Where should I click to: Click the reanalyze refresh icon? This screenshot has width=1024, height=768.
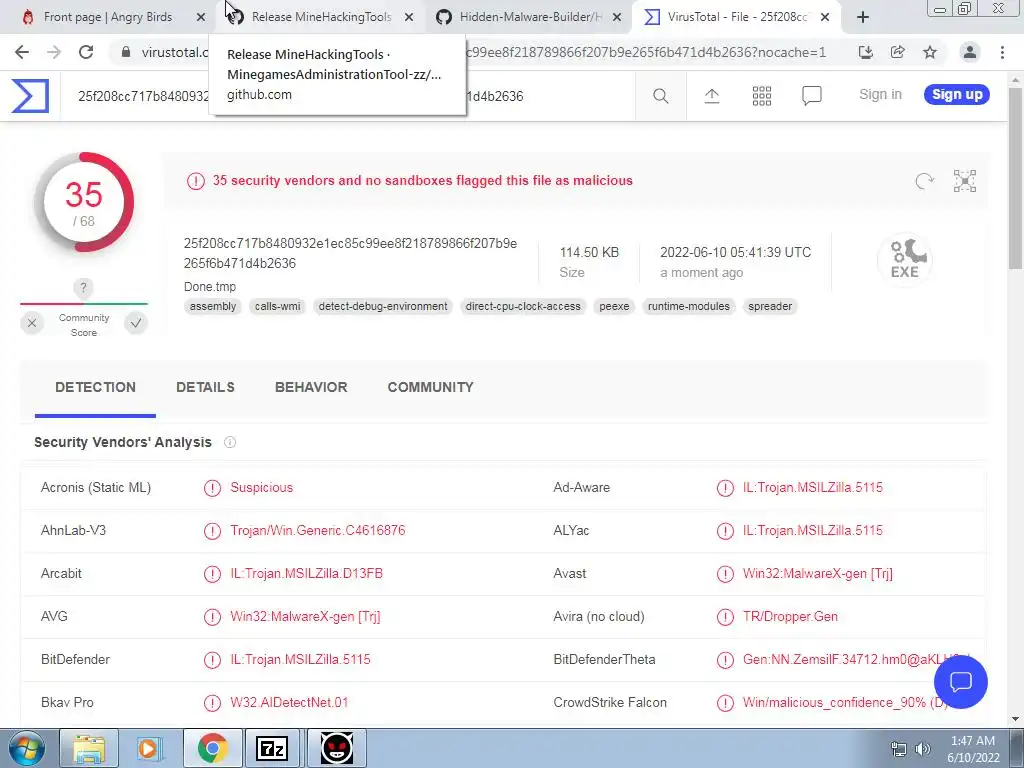tap(924, 181)
